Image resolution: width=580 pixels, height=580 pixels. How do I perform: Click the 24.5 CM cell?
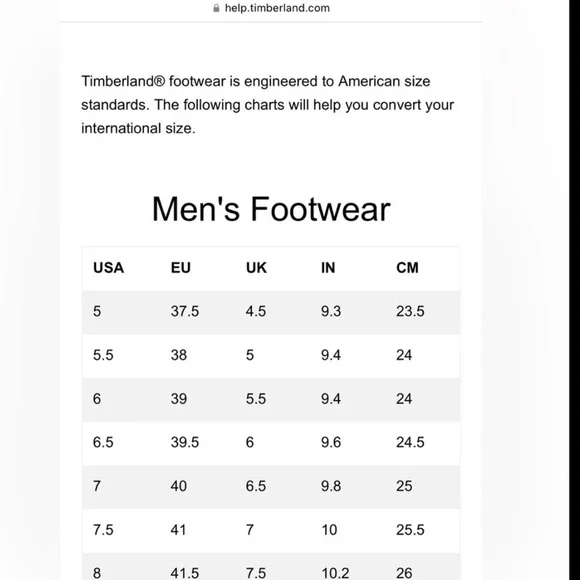410,442
